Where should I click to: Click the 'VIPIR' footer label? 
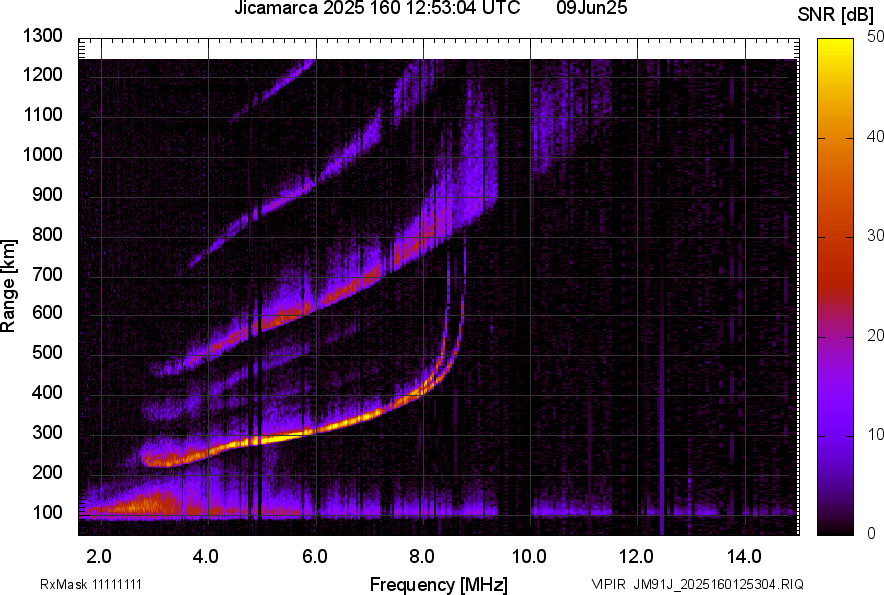(608, 584)
